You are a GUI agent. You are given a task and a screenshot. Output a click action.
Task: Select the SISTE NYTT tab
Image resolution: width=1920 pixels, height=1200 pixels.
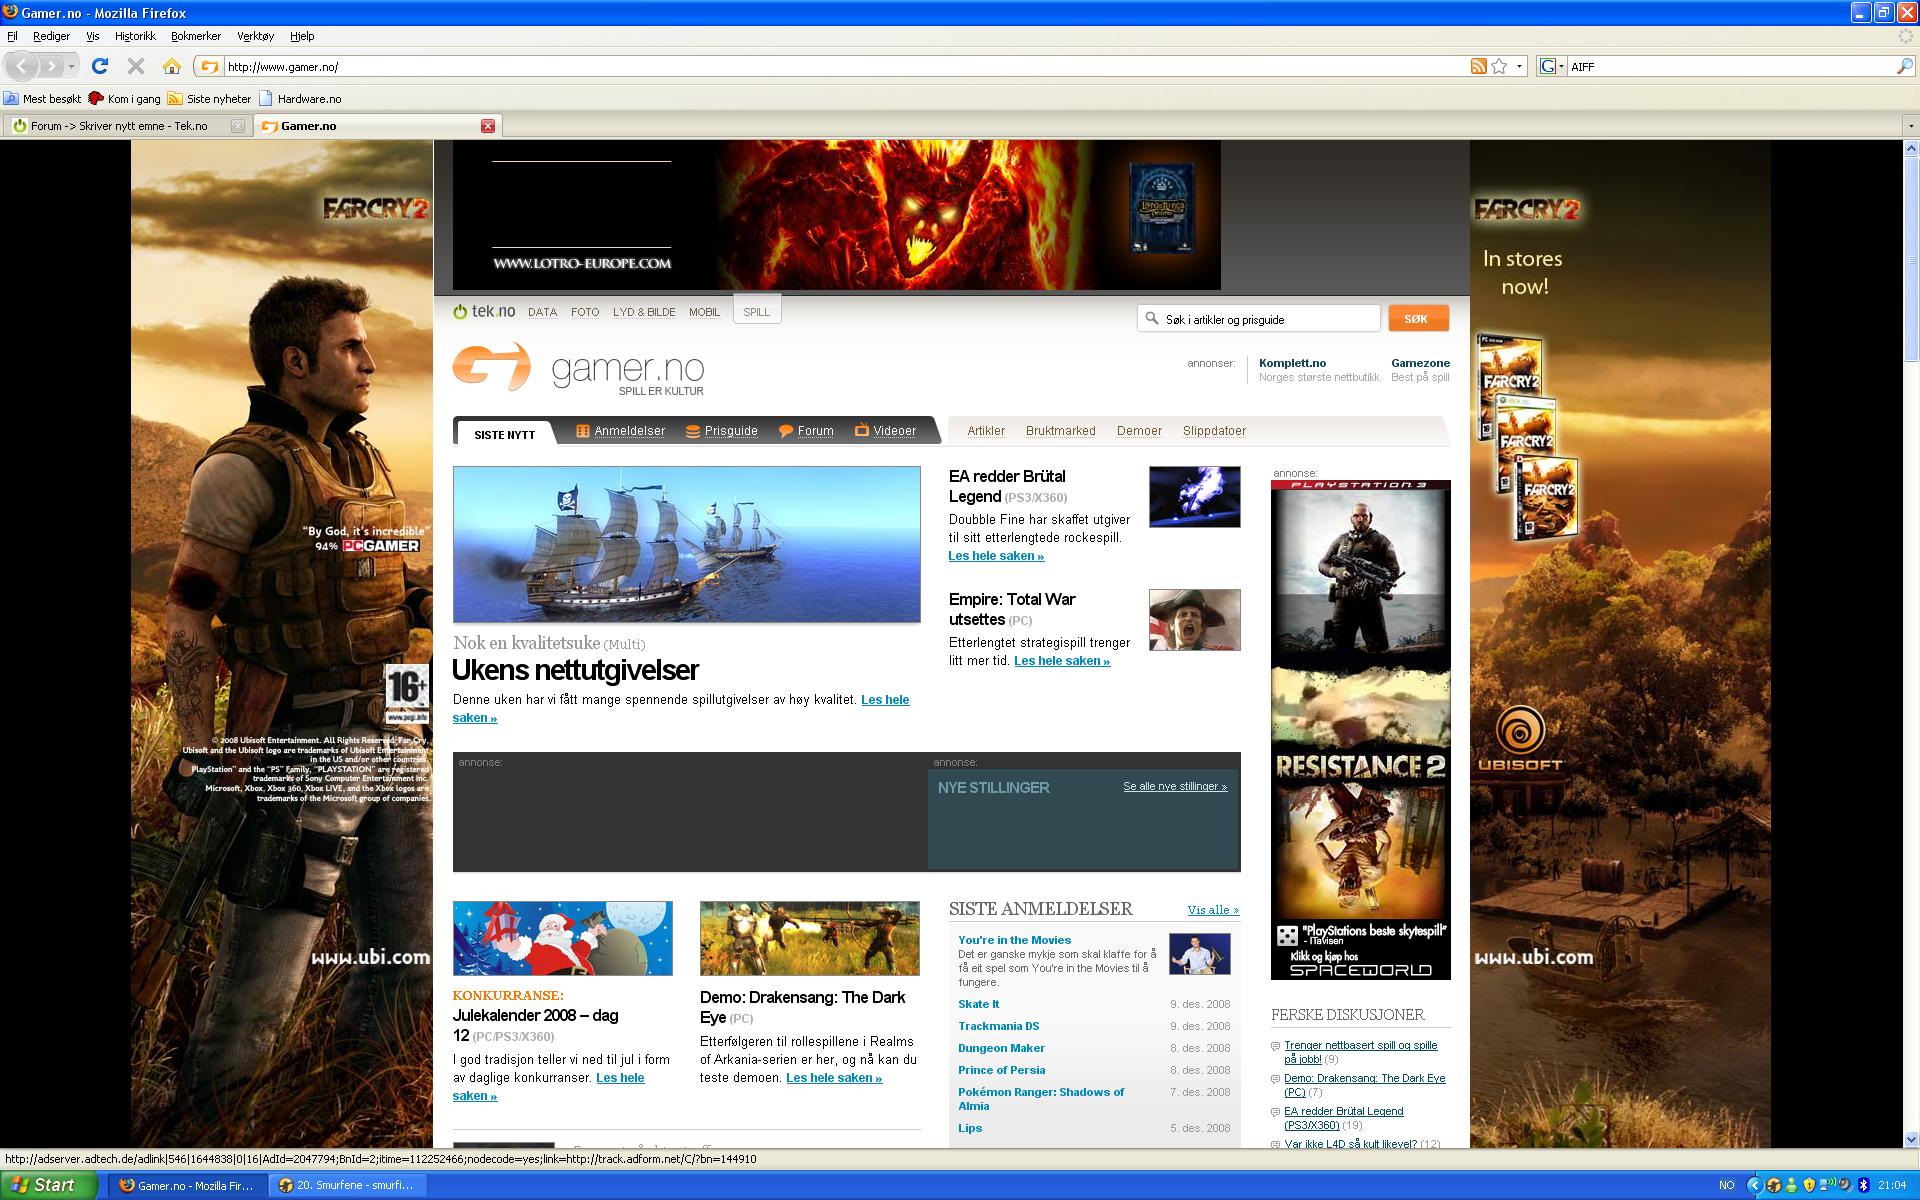point(504,434)
